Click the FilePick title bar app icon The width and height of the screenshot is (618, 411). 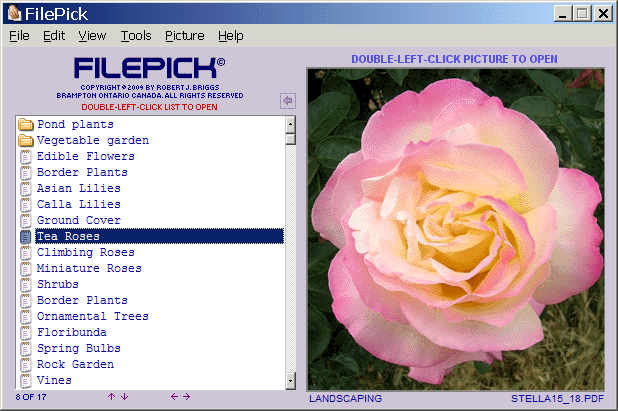(14, 13)
